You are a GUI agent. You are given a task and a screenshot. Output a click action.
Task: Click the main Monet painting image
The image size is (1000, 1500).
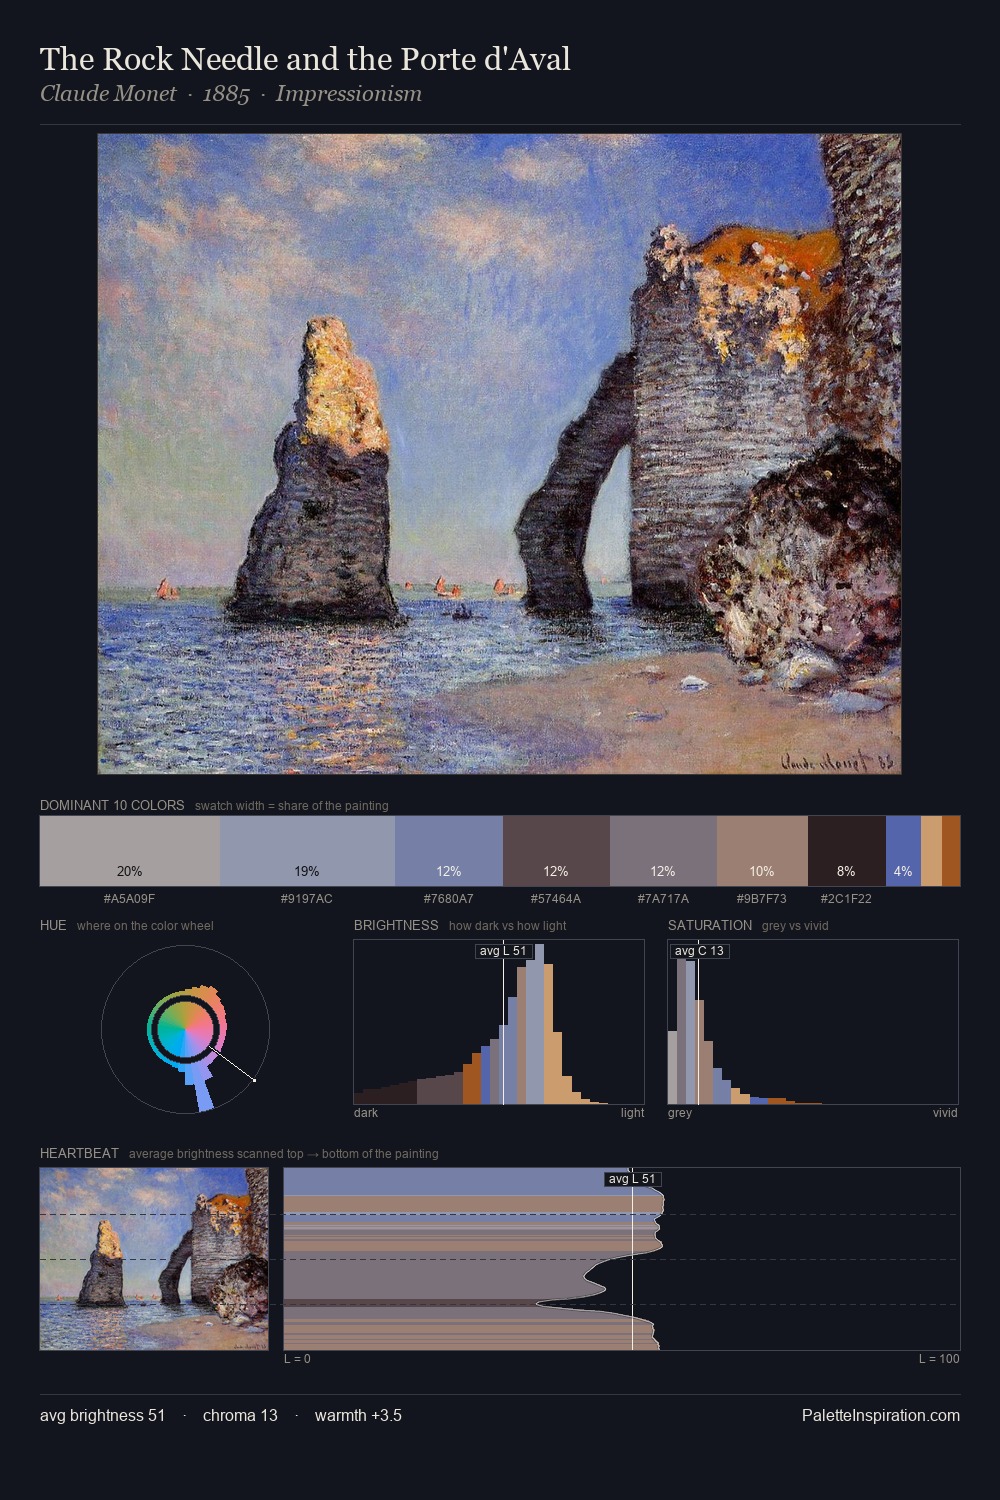point(499,454)
